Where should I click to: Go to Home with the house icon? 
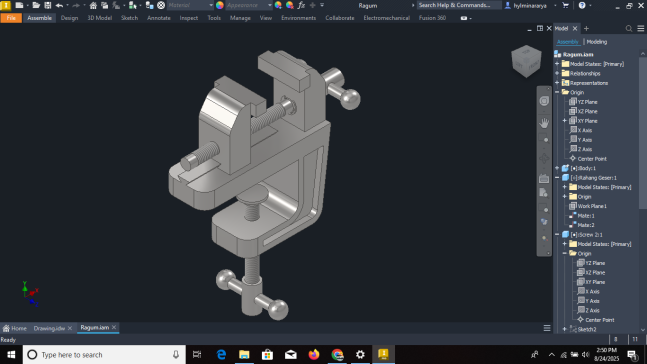point(93,5)
